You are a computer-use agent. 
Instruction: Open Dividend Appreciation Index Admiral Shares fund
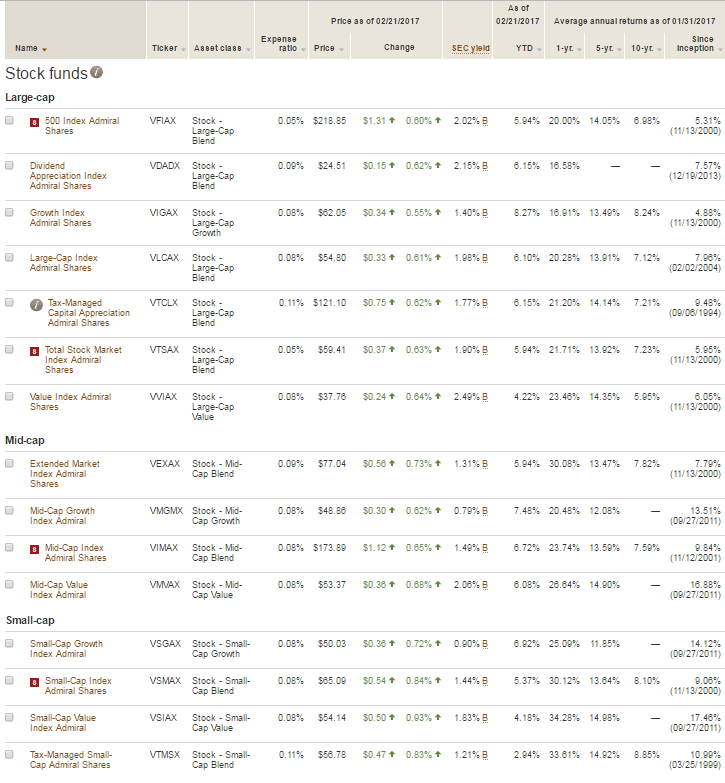pyautogui.click(x=68, y=176)
